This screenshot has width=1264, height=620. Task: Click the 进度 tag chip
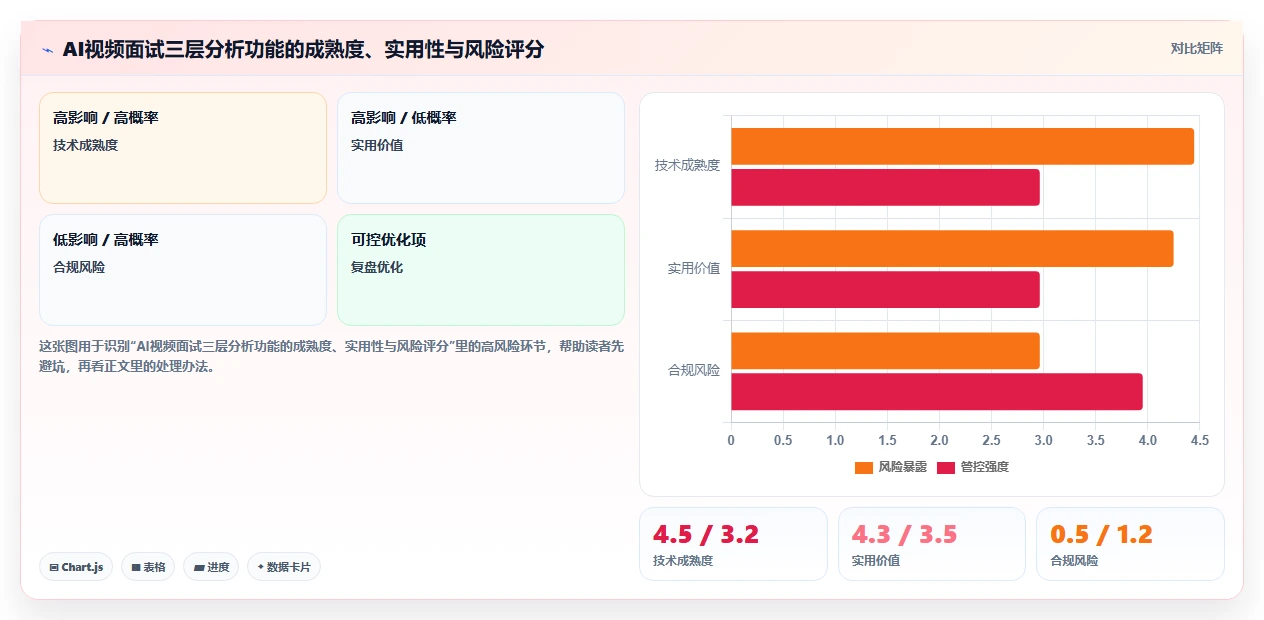(211, 567)
